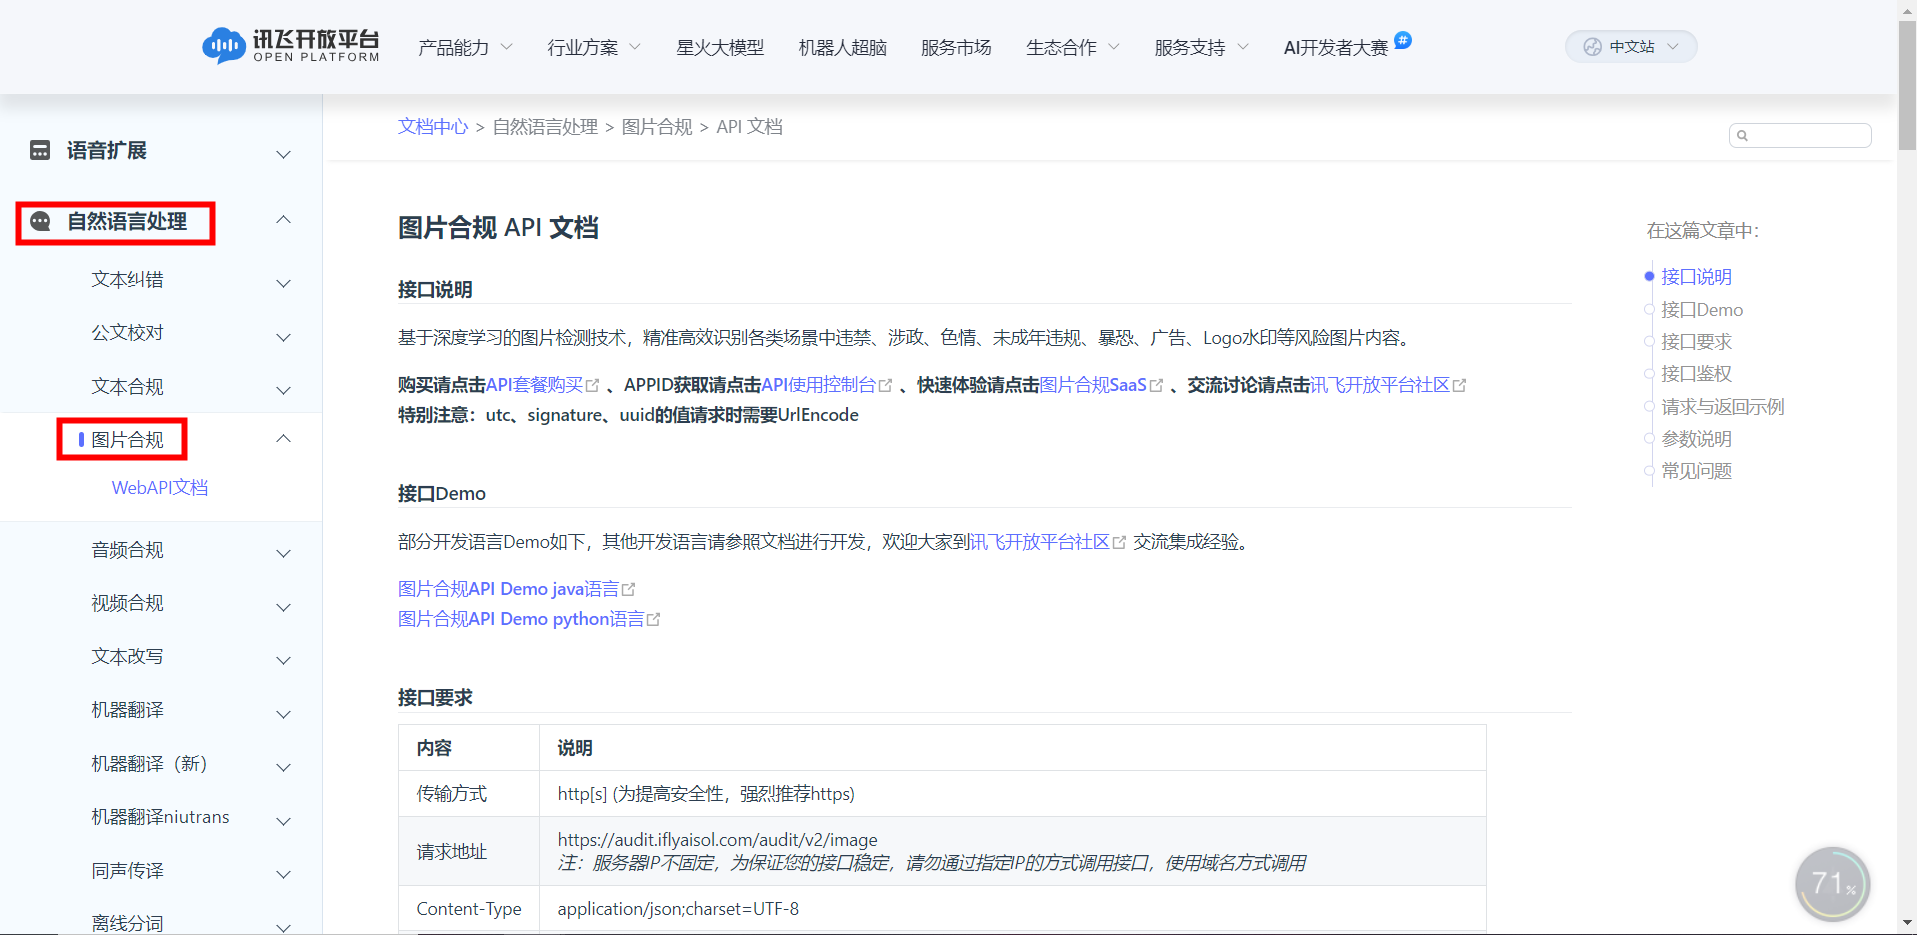1917x935 pixels.
Task: Select 同声传译 in sidebar
Action: point(127,871)
